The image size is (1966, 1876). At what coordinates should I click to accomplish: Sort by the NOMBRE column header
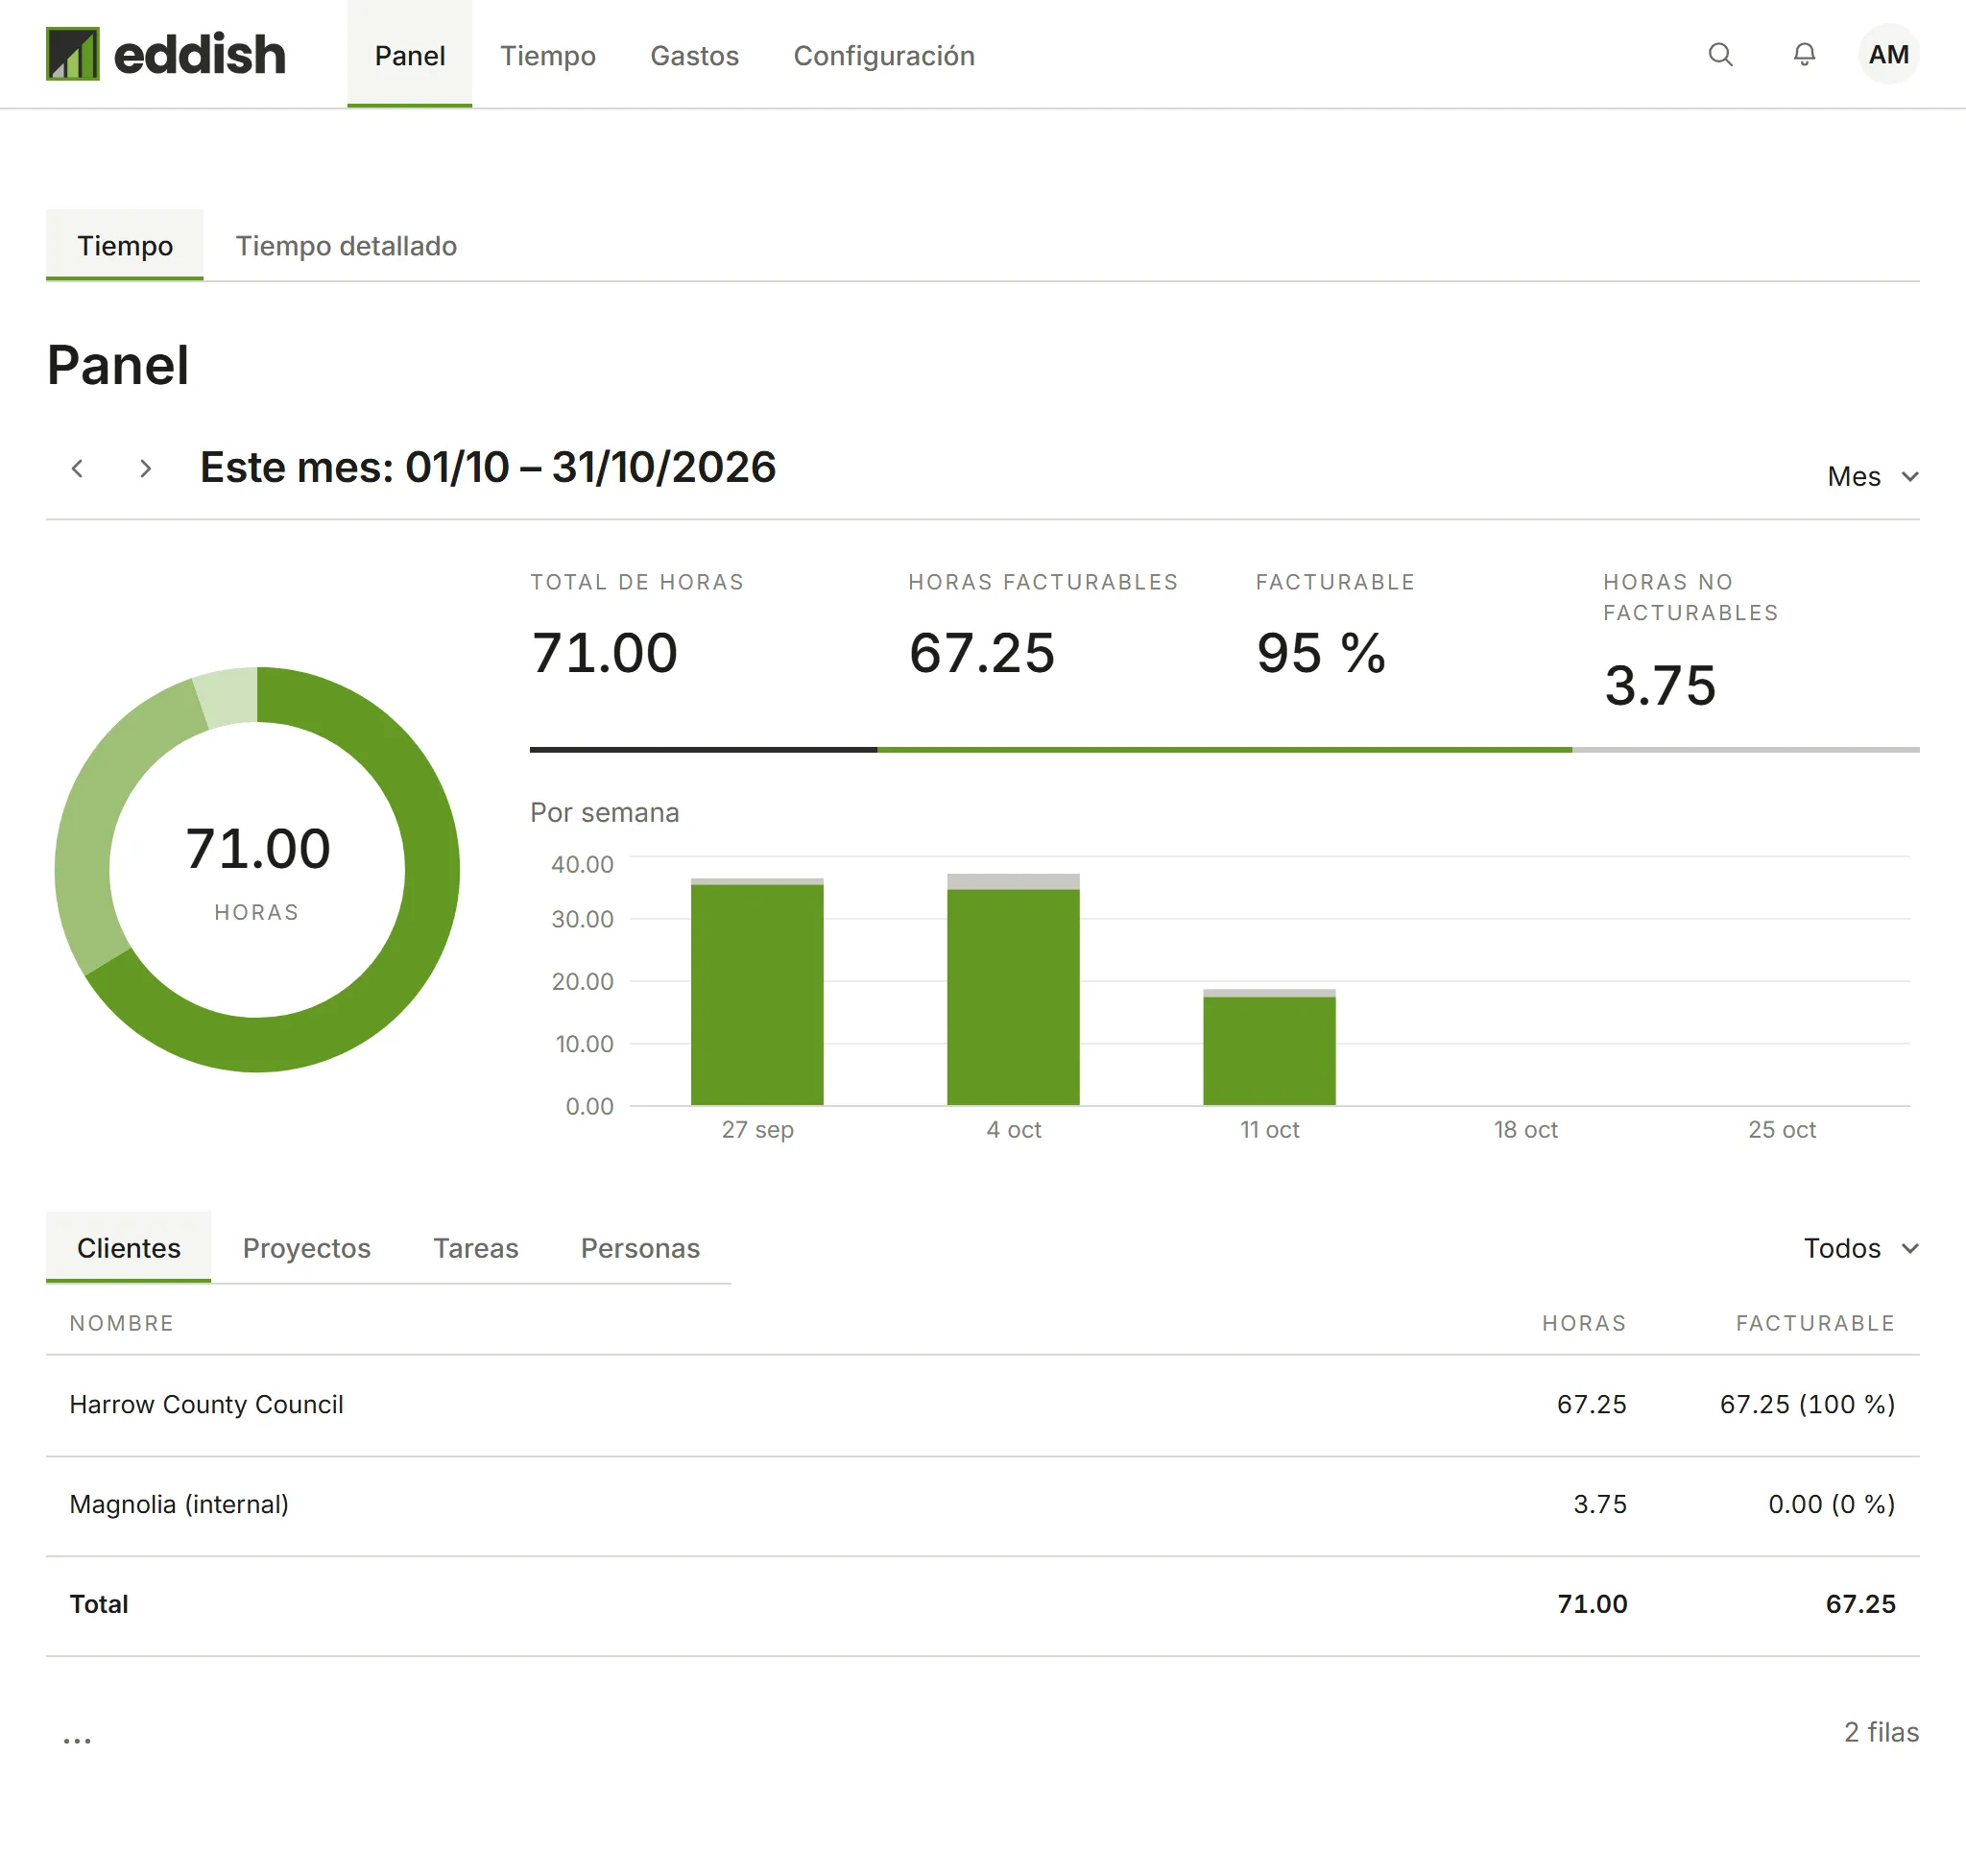click(121, 1323)
